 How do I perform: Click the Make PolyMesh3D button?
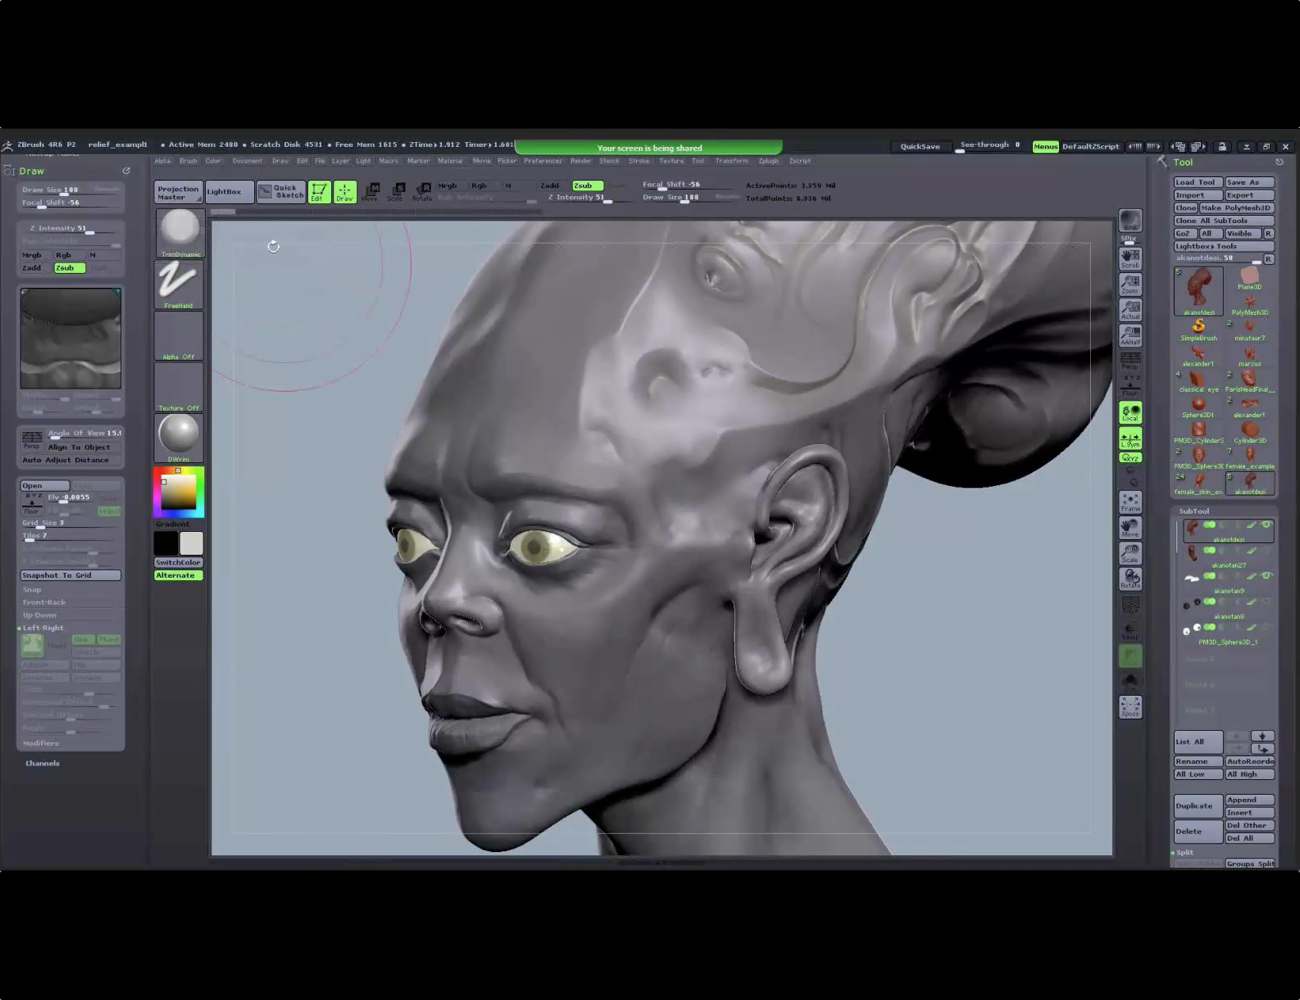(x=1236, y=208)
